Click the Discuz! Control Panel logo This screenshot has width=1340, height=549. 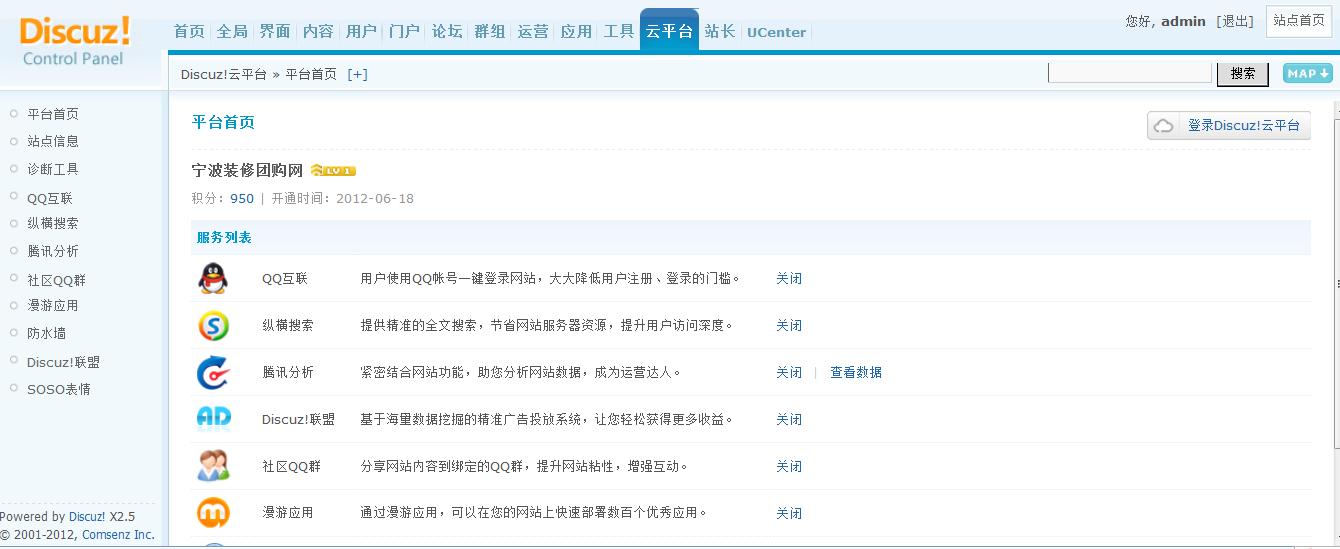(x=76, y=41)
